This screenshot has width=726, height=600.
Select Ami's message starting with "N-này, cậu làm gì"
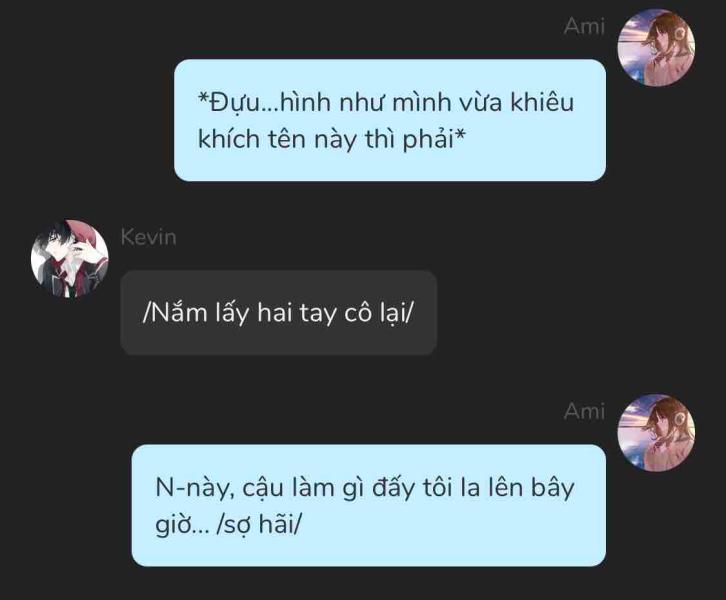click(369, 506)
